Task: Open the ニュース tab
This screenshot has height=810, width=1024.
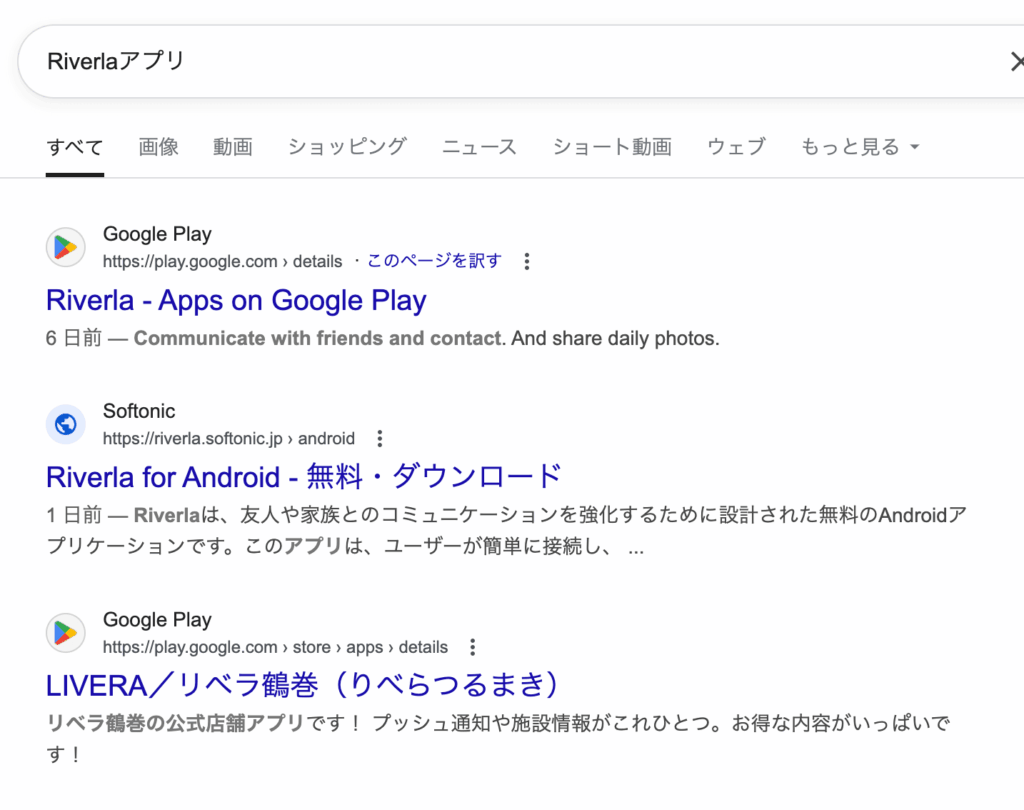Action: 479,147
